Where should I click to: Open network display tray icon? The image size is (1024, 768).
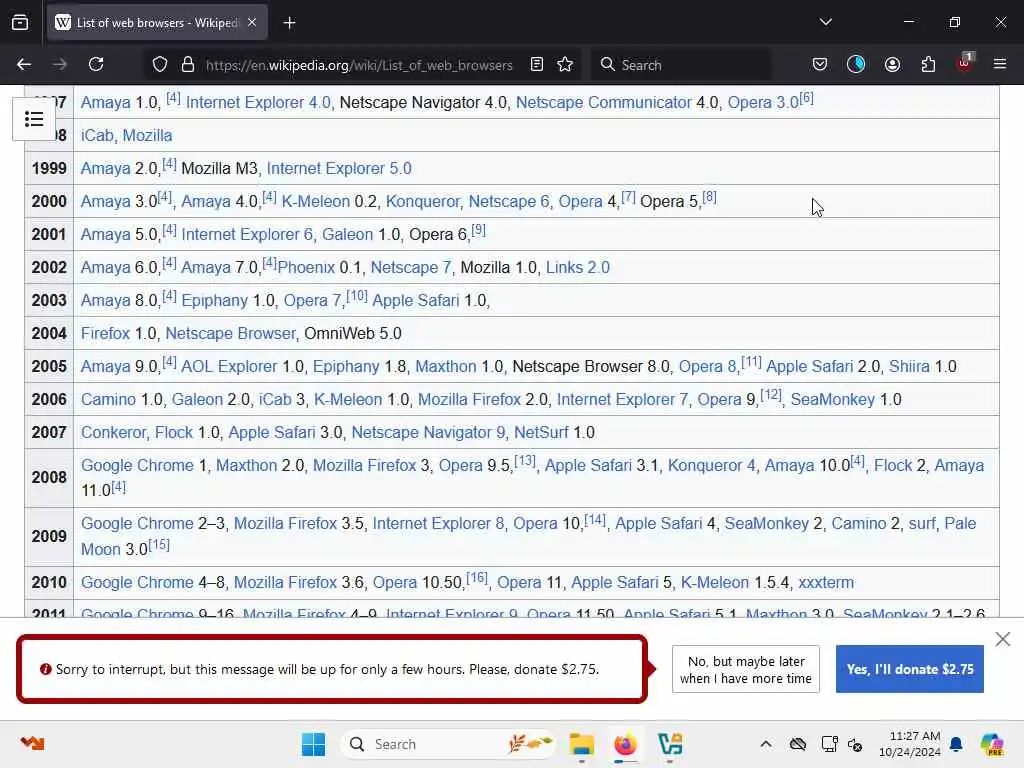pyautogui.click(x=829, y=744)
